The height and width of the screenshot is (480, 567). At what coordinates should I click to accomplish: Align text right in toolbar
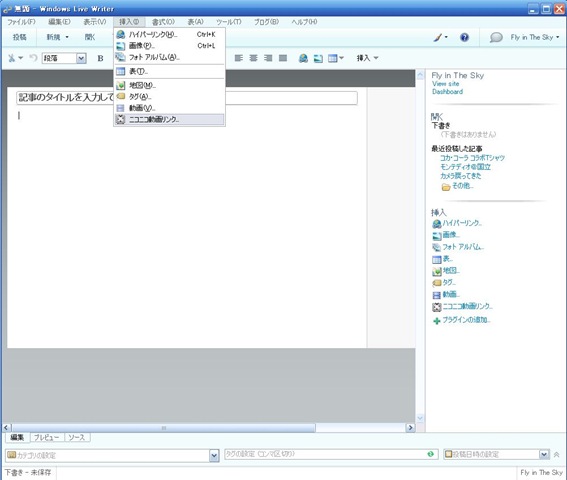coord(268,58)
